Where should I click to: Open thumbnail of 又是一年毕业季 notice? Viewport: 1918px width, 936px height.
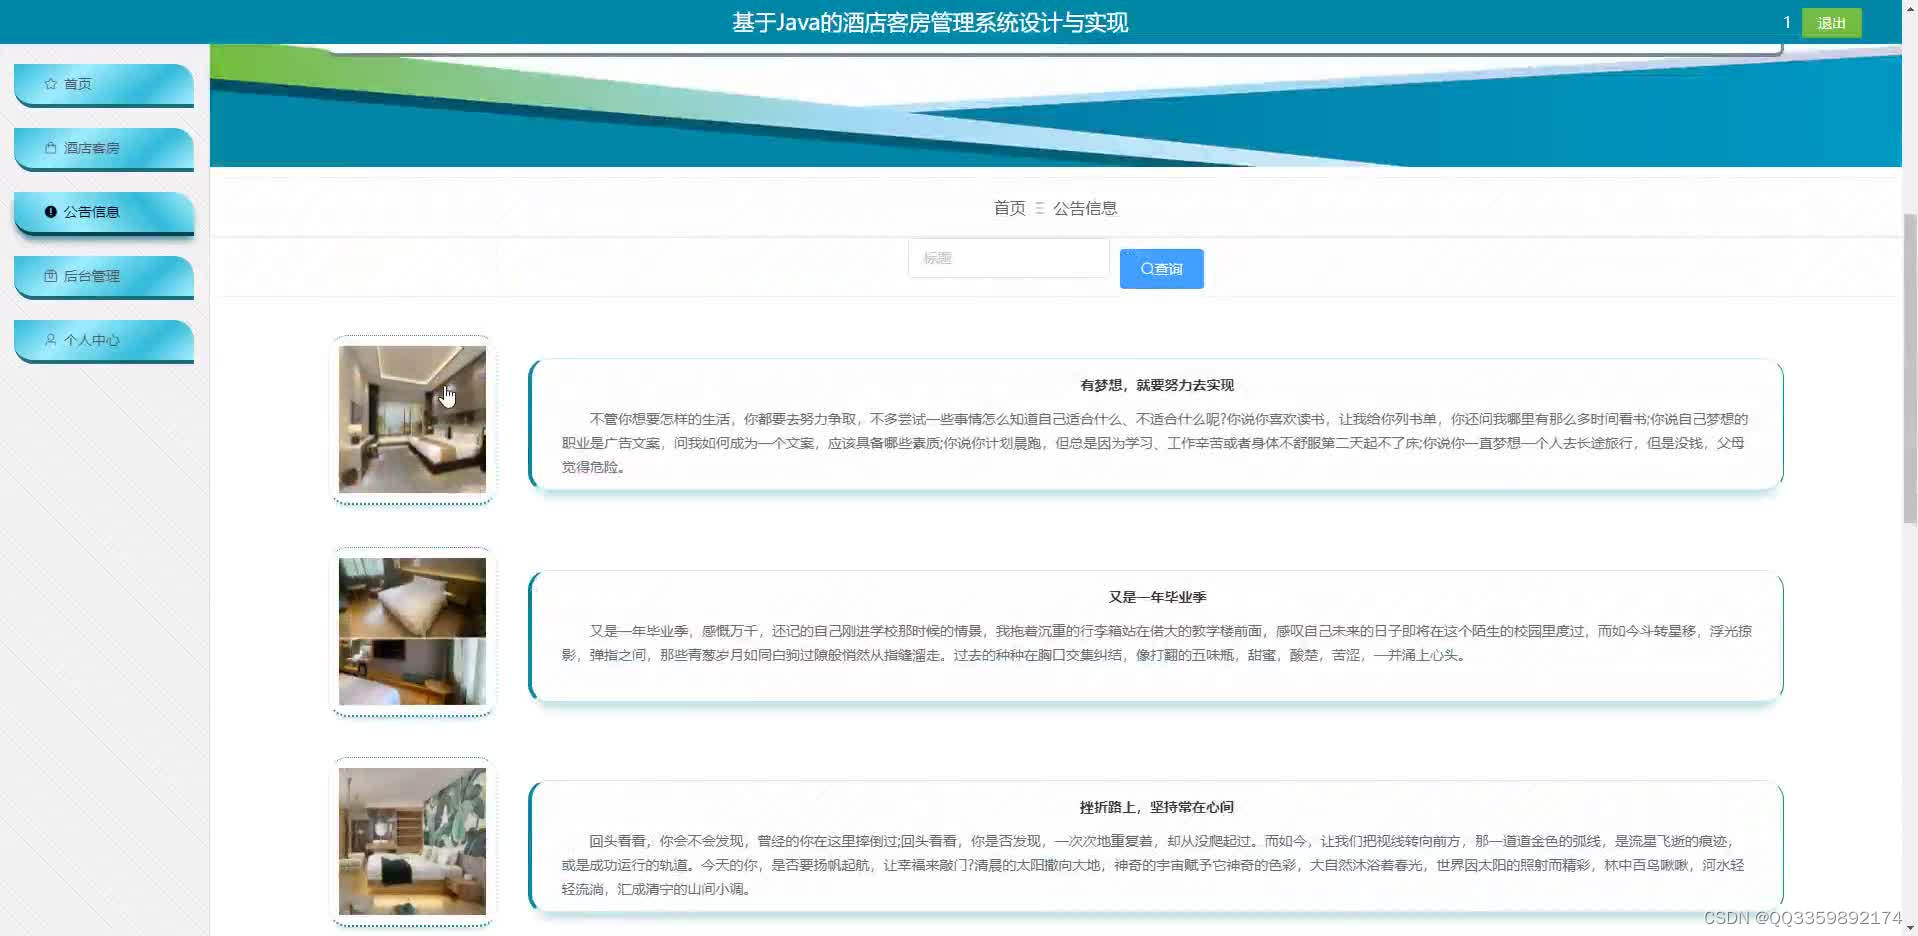coord(412,631)
